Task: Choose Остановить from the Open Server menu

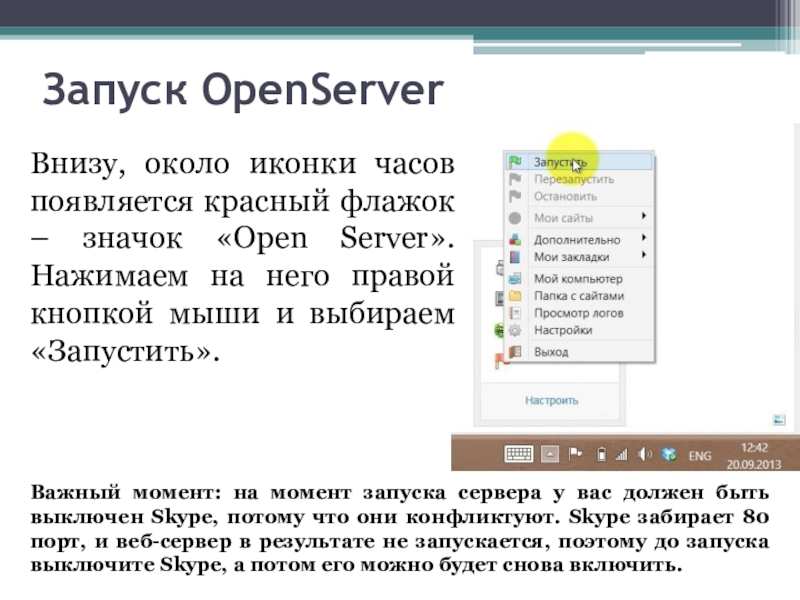Action: pyautogui.click(x=565, y=196)
